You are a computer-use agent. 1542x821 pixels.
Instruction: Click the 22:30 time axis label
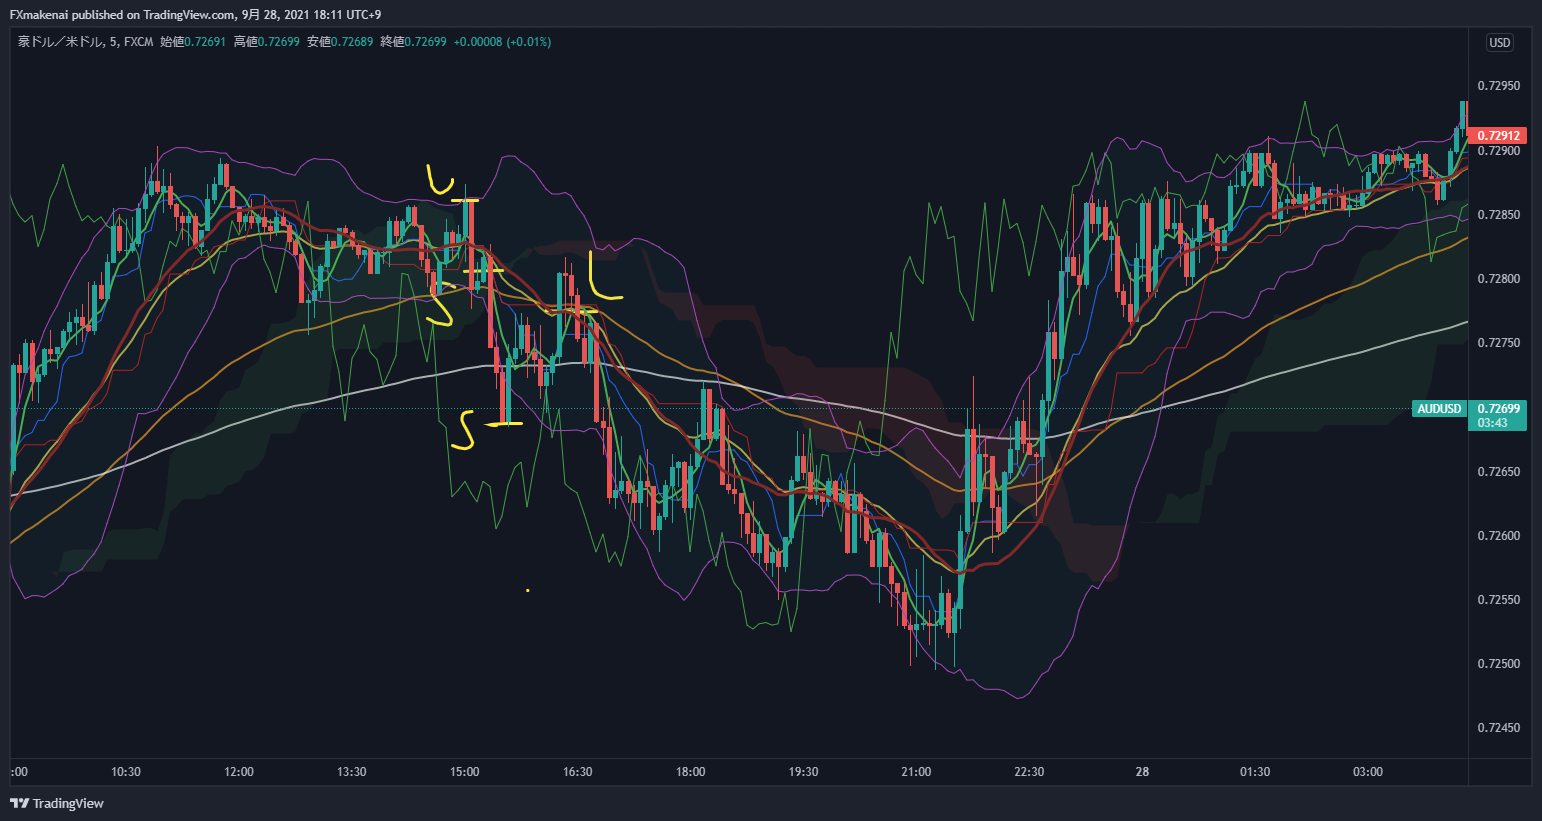pyautogui.click(x=1029, y=772)
